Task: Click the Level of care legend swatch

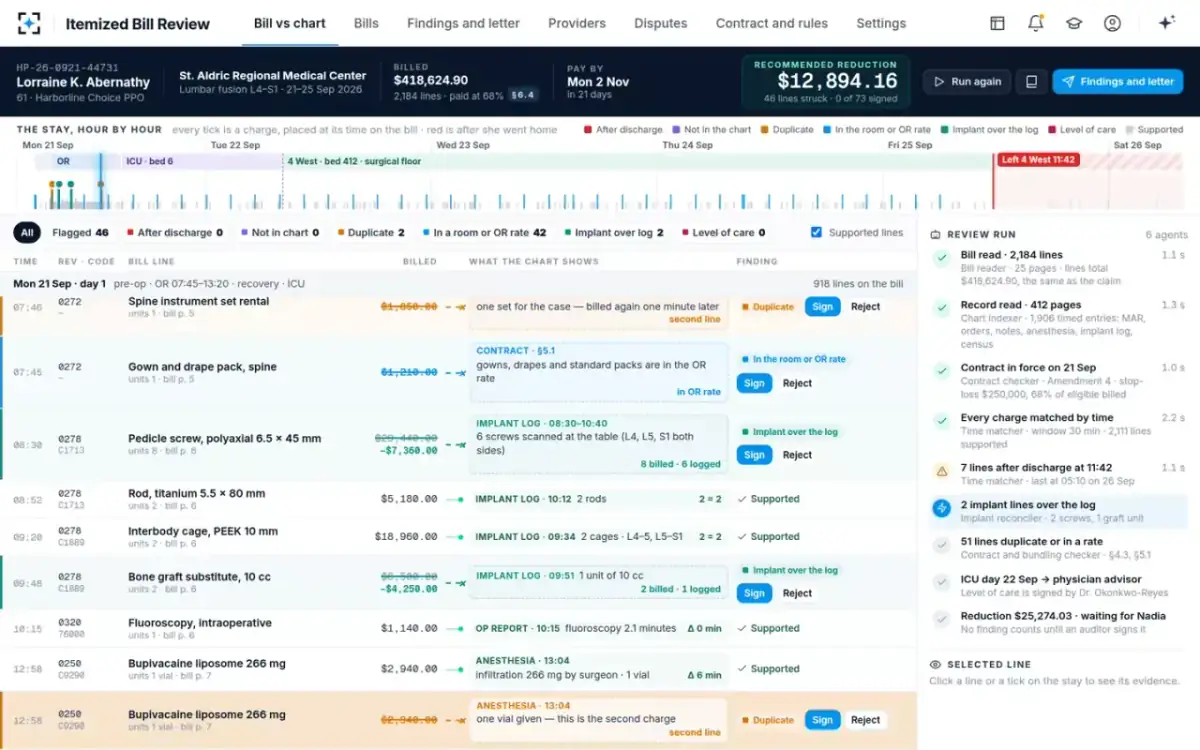Action: point(1052,130)
